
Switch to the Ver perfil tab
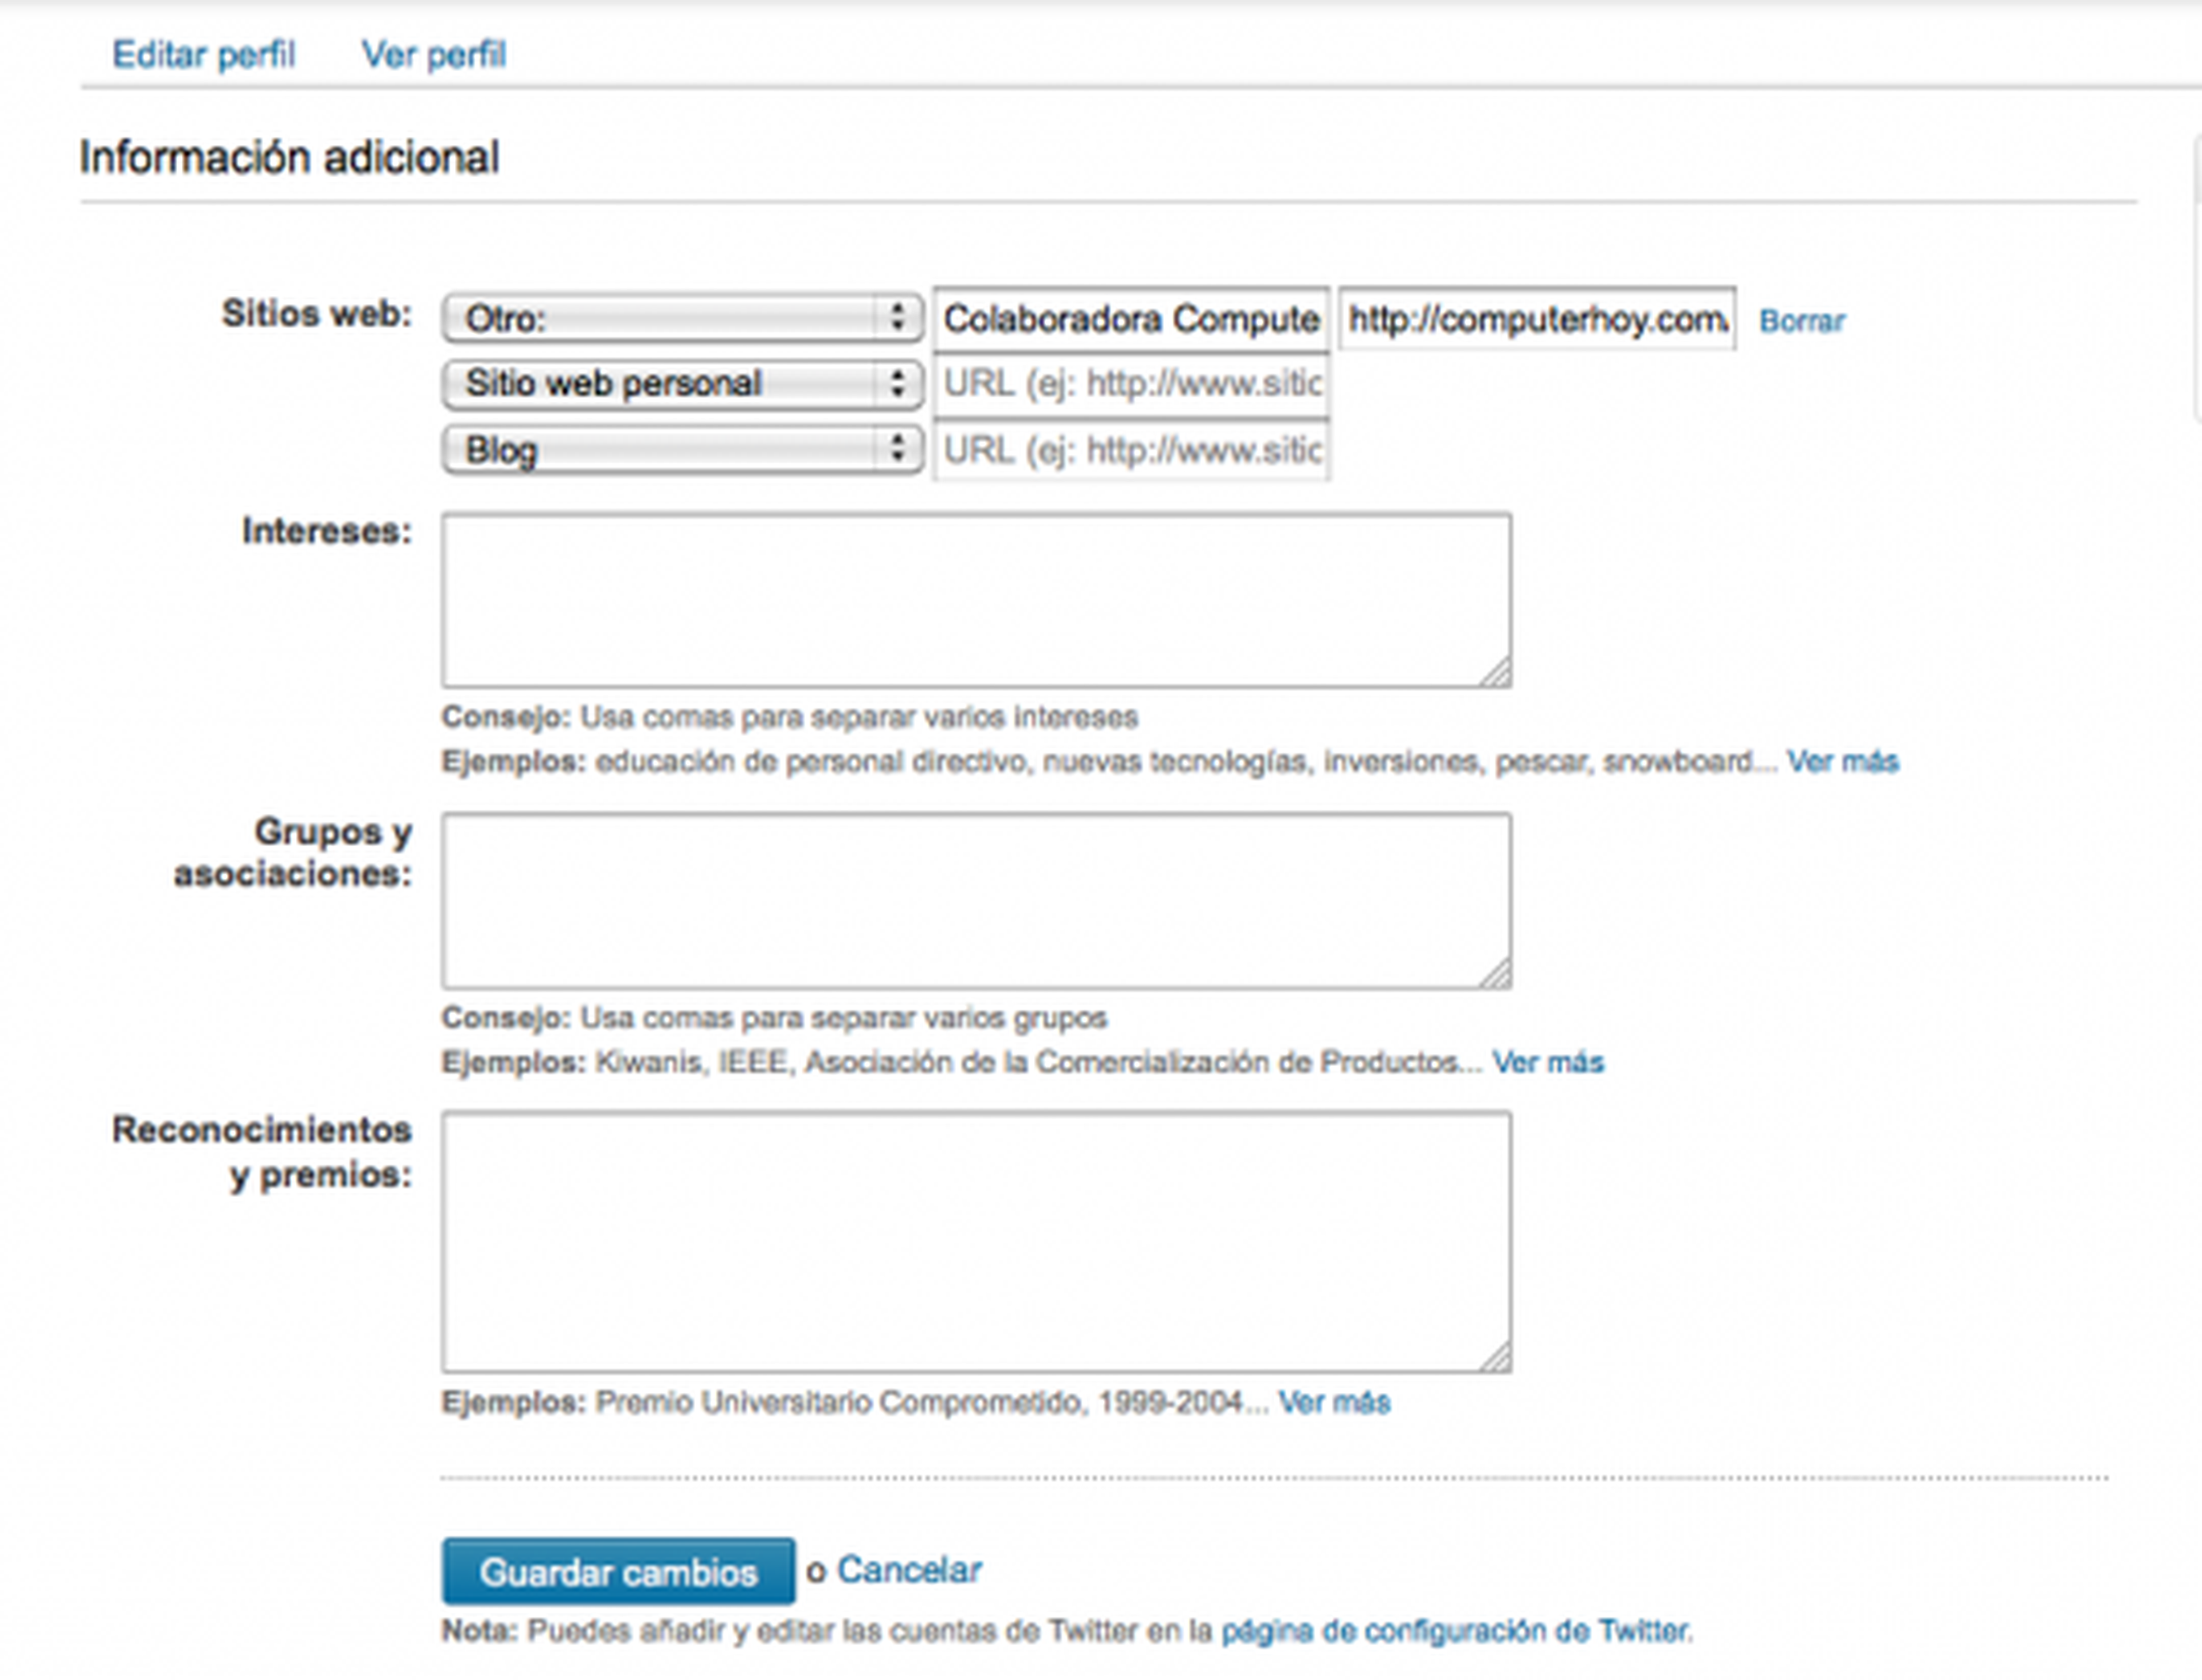click(433, 54)
